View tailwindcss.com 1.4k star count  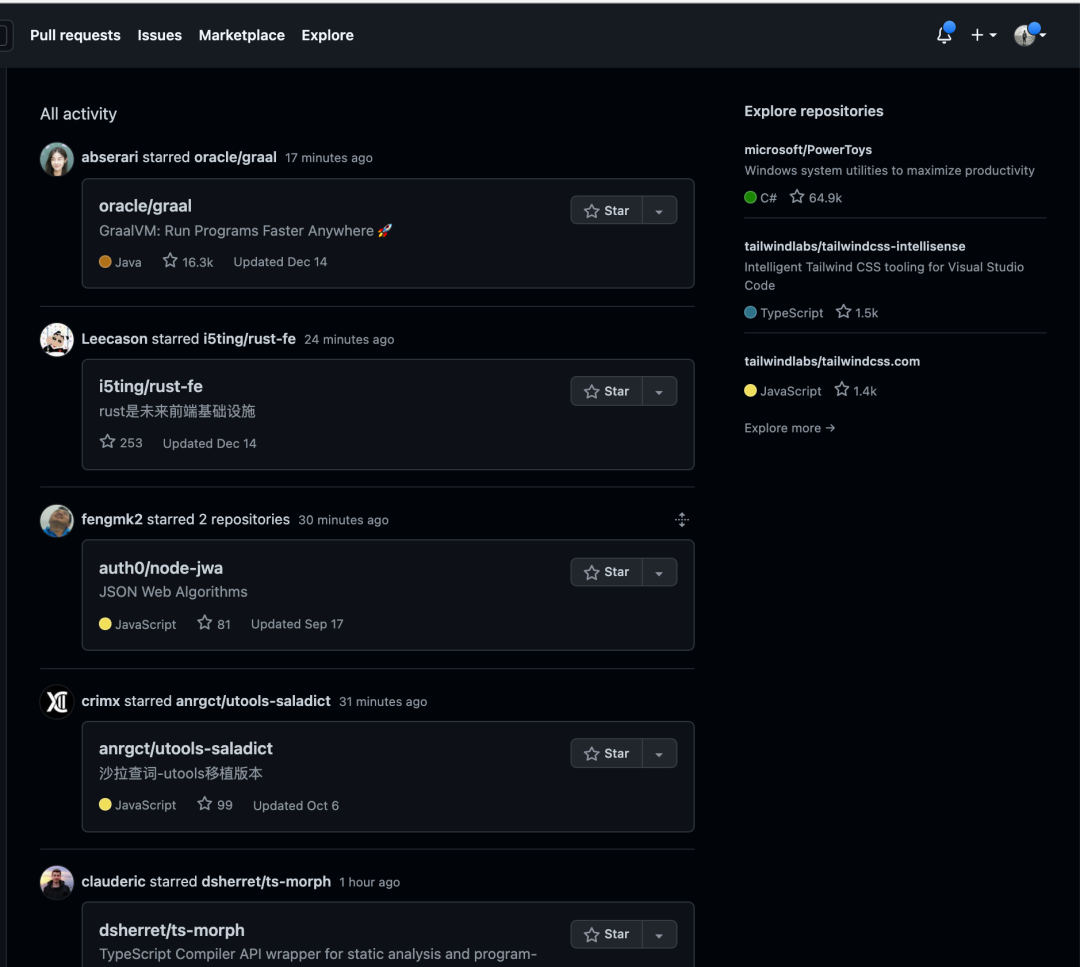855,390
